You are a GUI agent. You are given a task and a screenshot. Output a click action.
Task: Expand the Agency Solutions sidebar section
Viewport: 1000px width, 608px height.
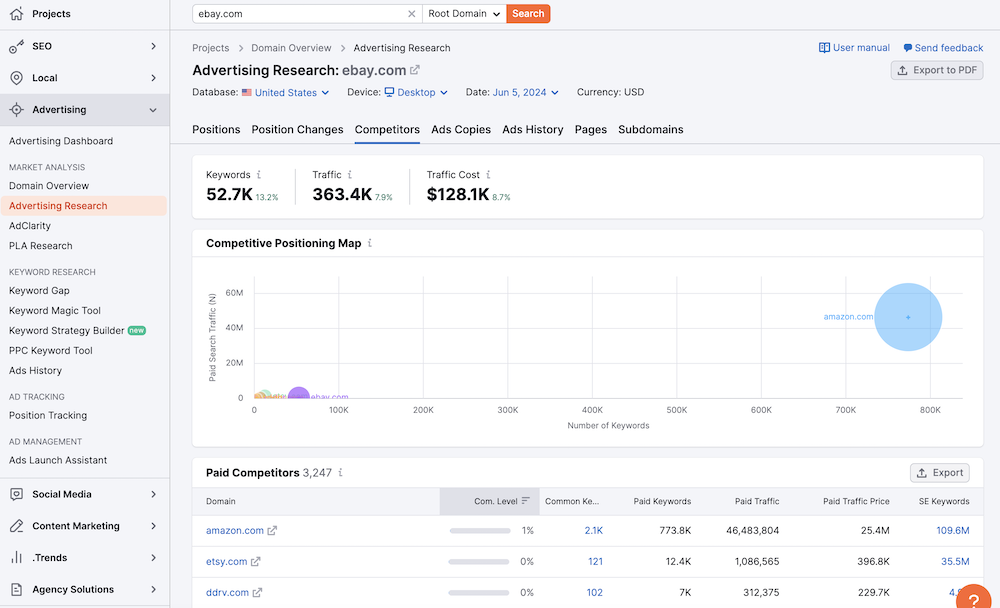click(153, 589)
